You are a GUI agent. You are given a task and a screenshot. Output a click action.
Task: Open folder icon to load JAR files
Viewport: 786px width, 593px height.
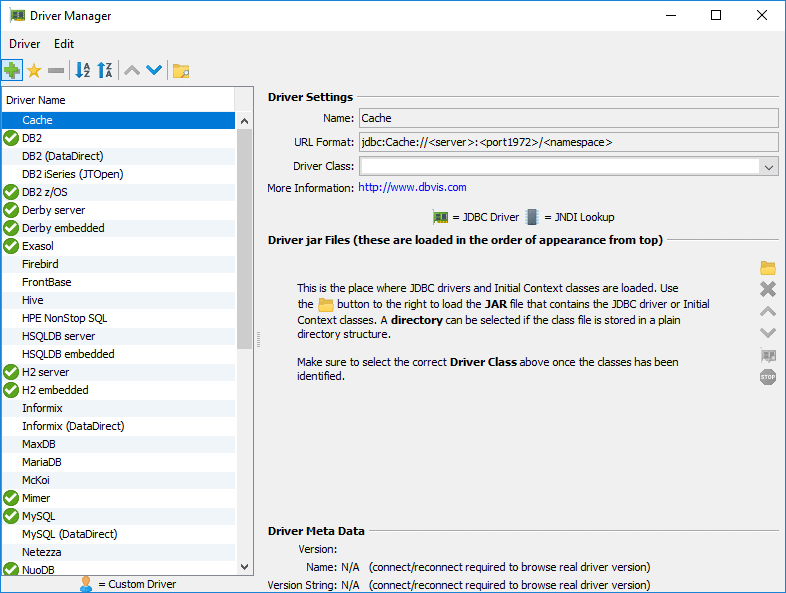coord(767,268)
